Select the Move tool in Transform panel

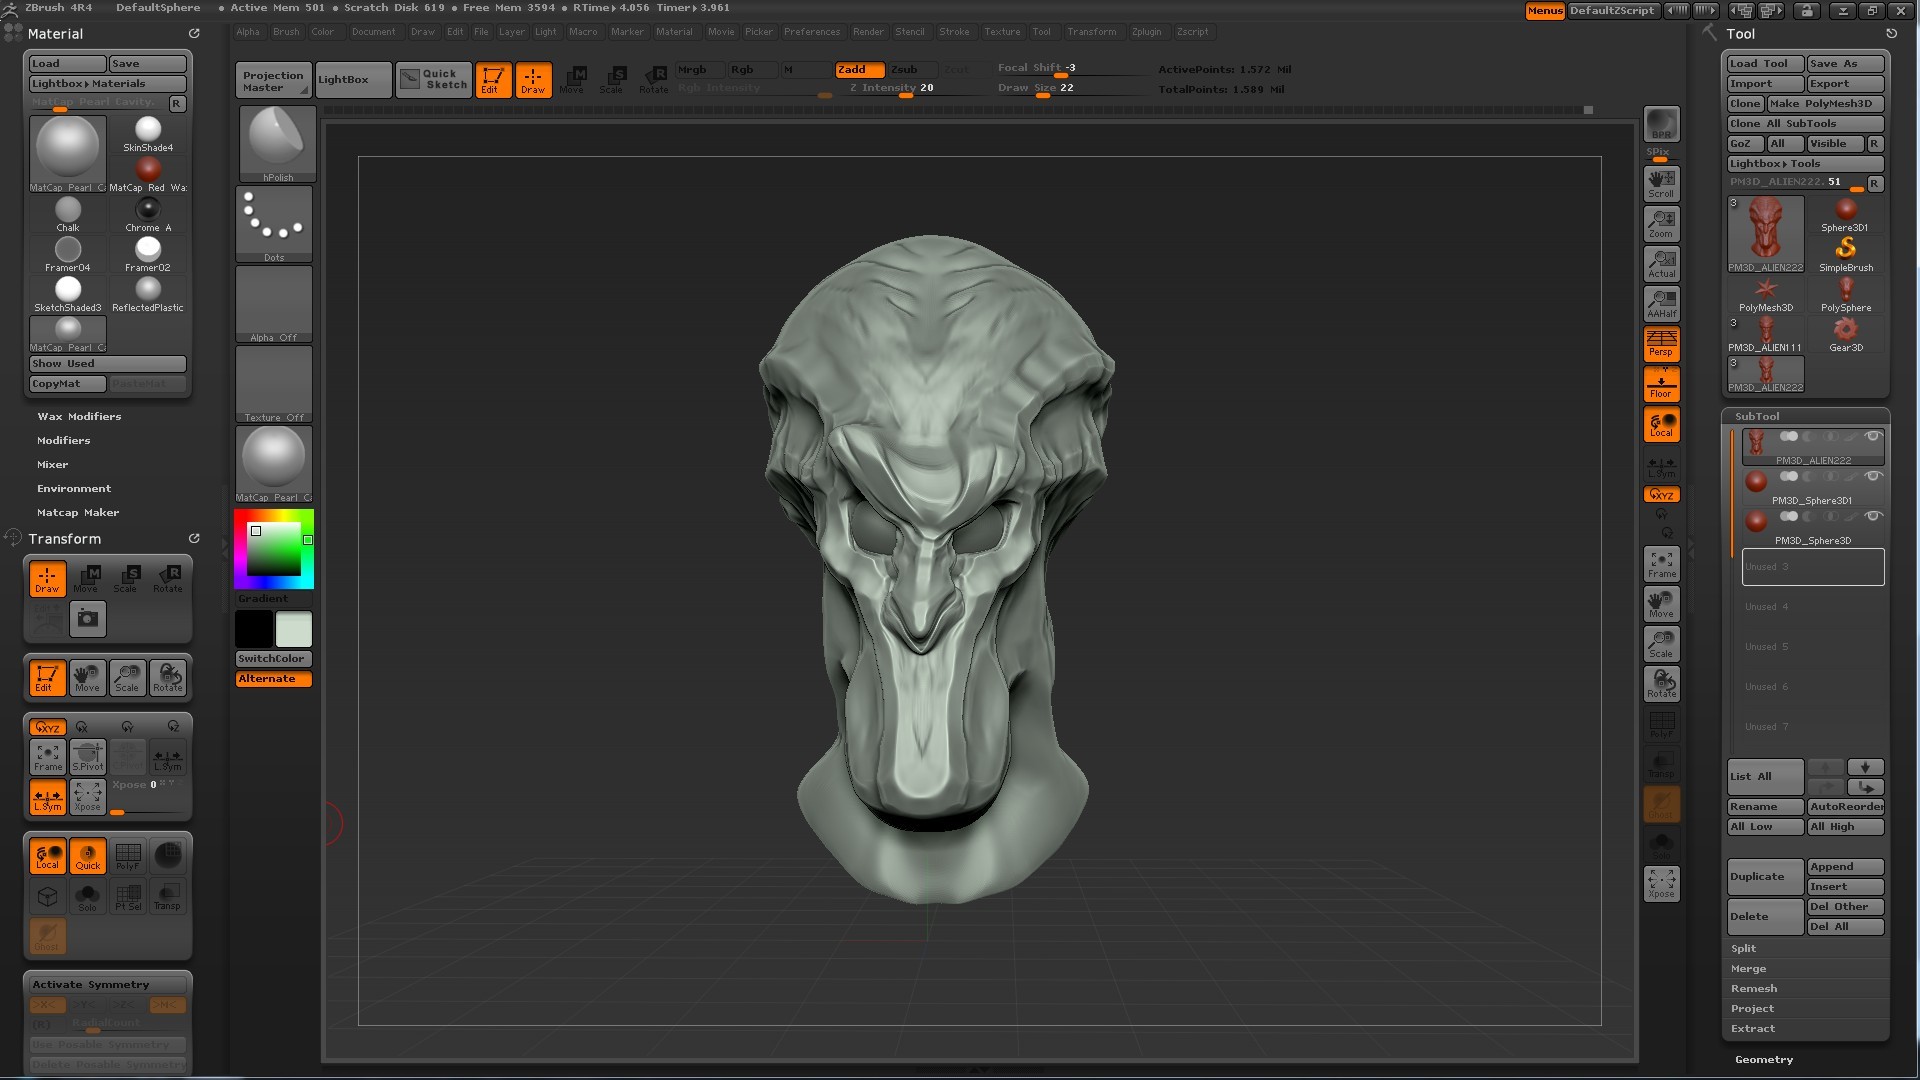point(87,576)
